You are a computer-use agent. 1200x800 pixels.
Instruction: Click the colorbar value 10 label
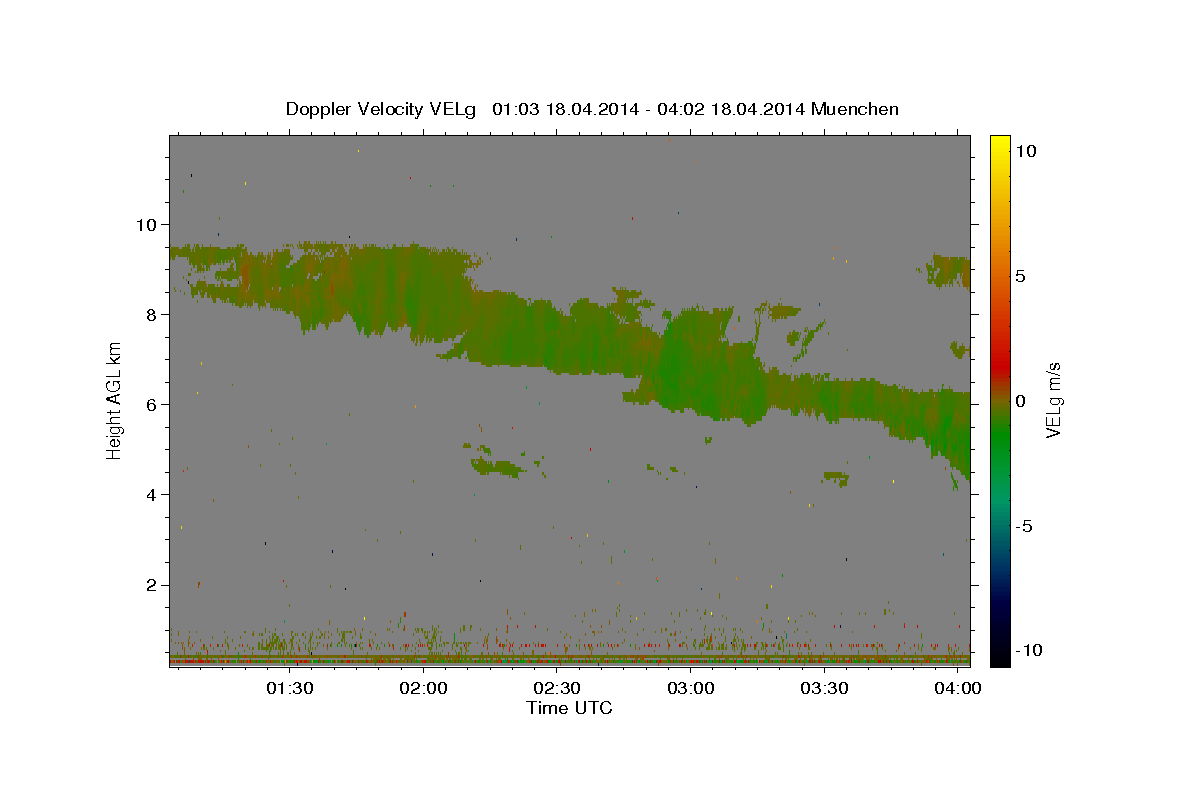pos(1025,151)
